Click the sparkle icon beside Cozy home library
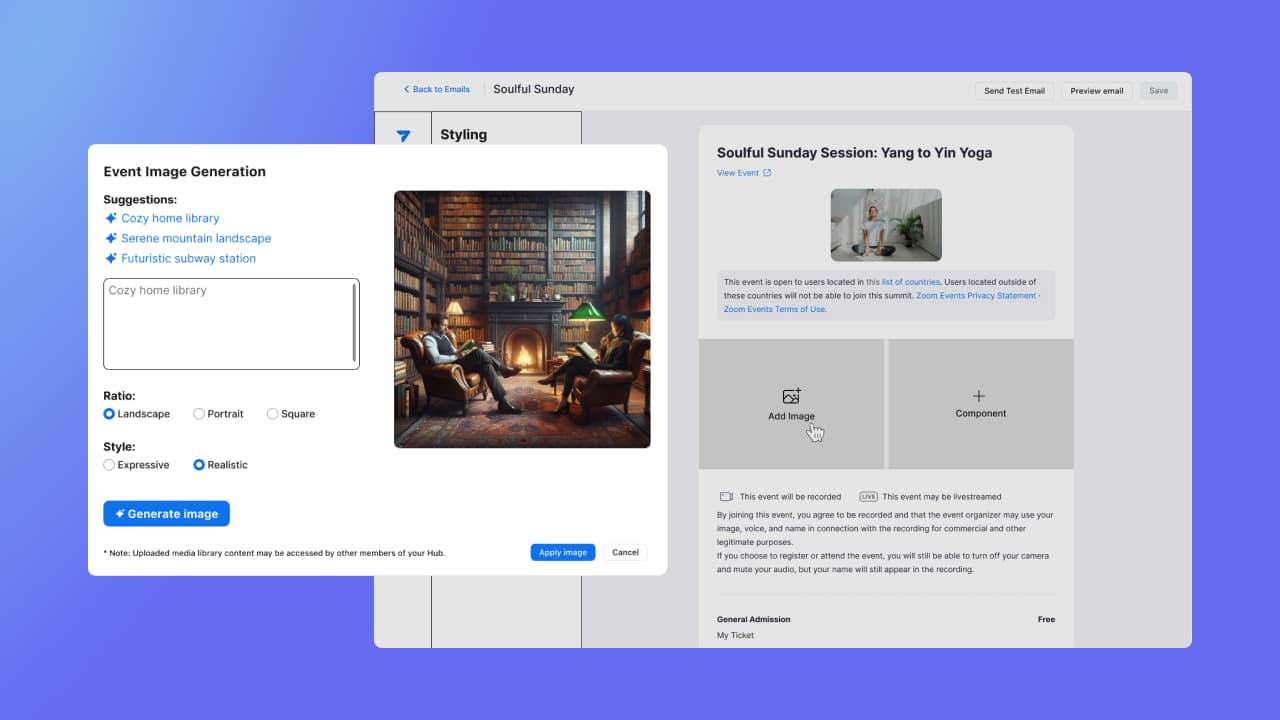 111,218
